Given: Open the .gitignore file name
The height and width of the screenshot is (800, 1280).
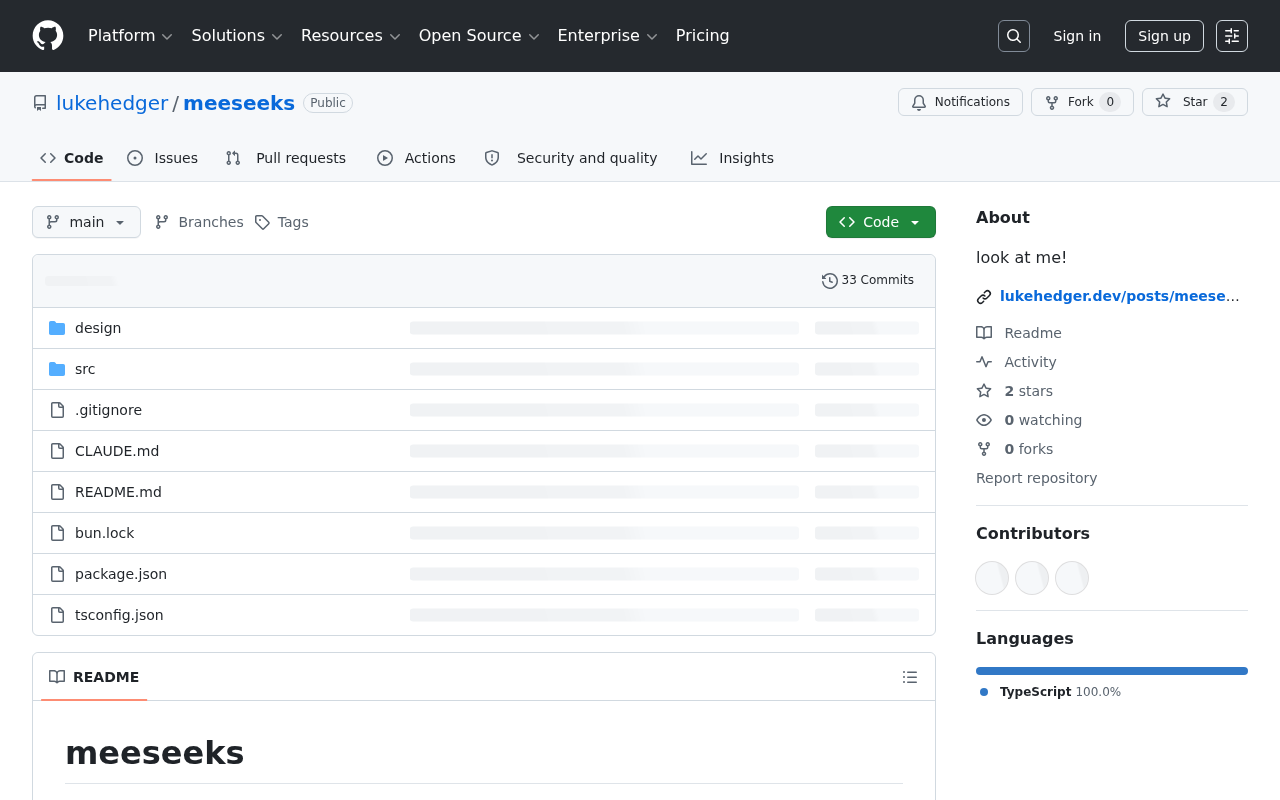Looking at the screenshot, I should (108, 410).
